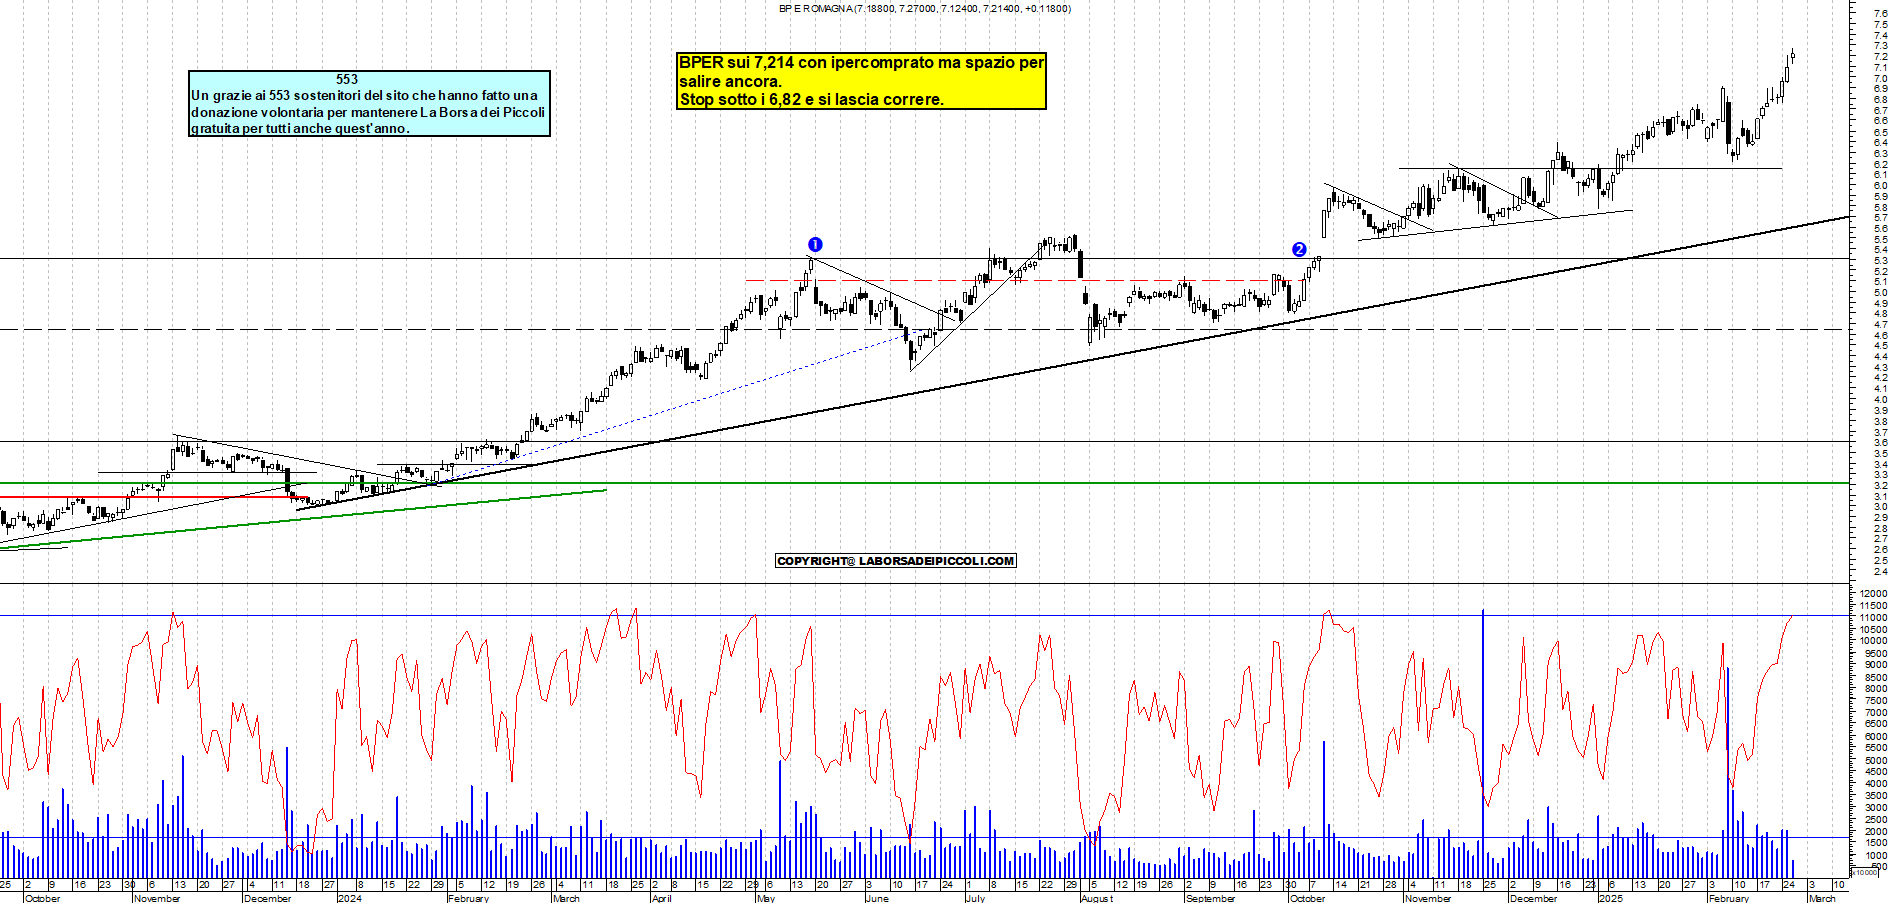Click the 7.6 value on price axis
Viewport: 1890px width, 903px height.
[x=1881, y=14]
